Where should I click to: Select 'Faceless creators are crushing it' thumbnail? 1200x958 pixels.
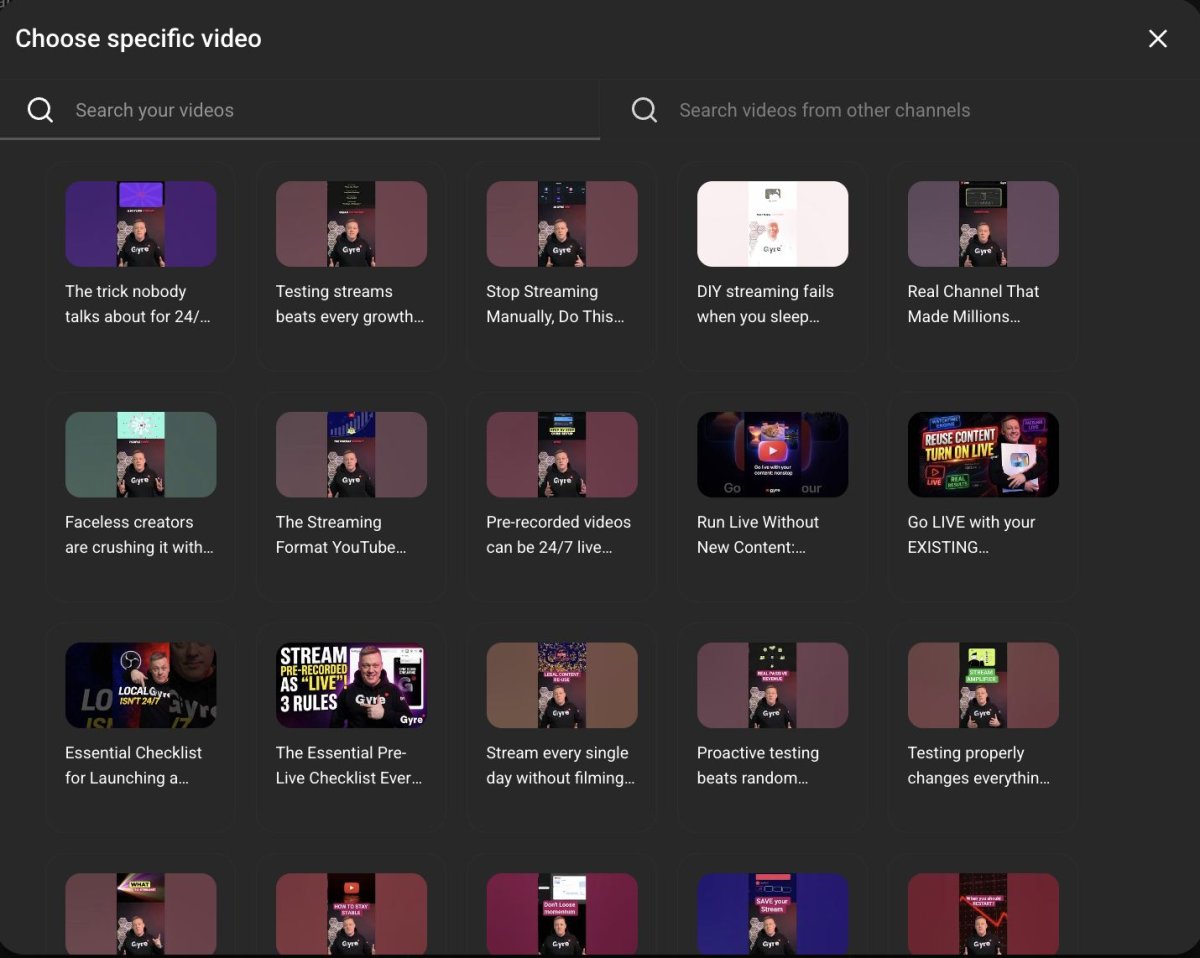141,455
